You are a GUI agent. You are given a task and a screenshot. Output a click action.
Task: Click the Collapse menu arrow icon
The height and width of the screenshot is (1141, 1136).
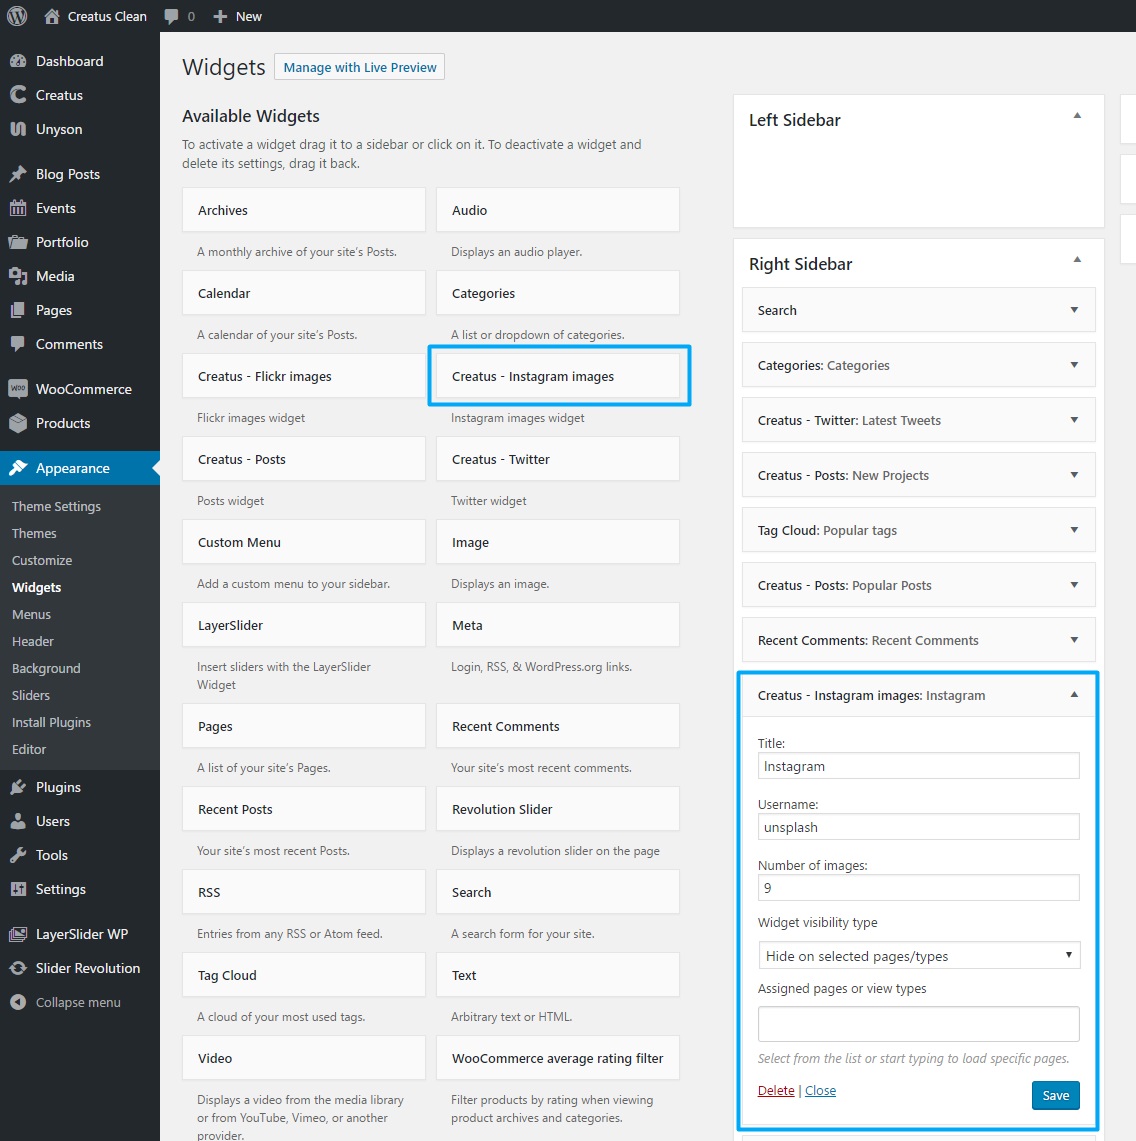(18, 1002)
